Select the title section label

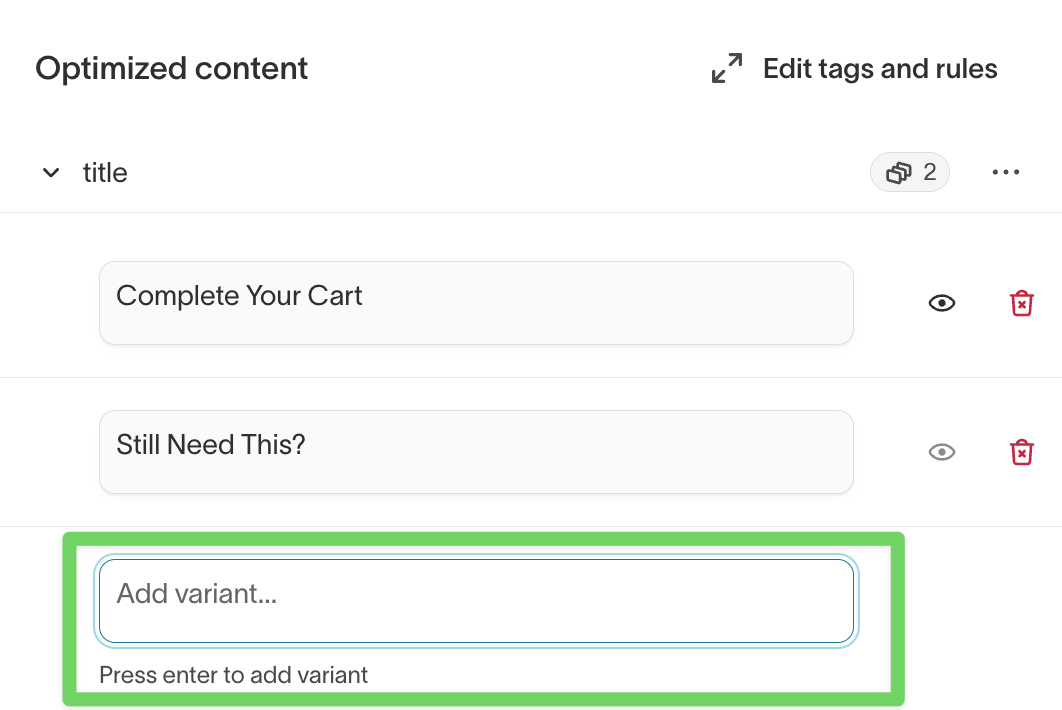[x=105, y=173]
